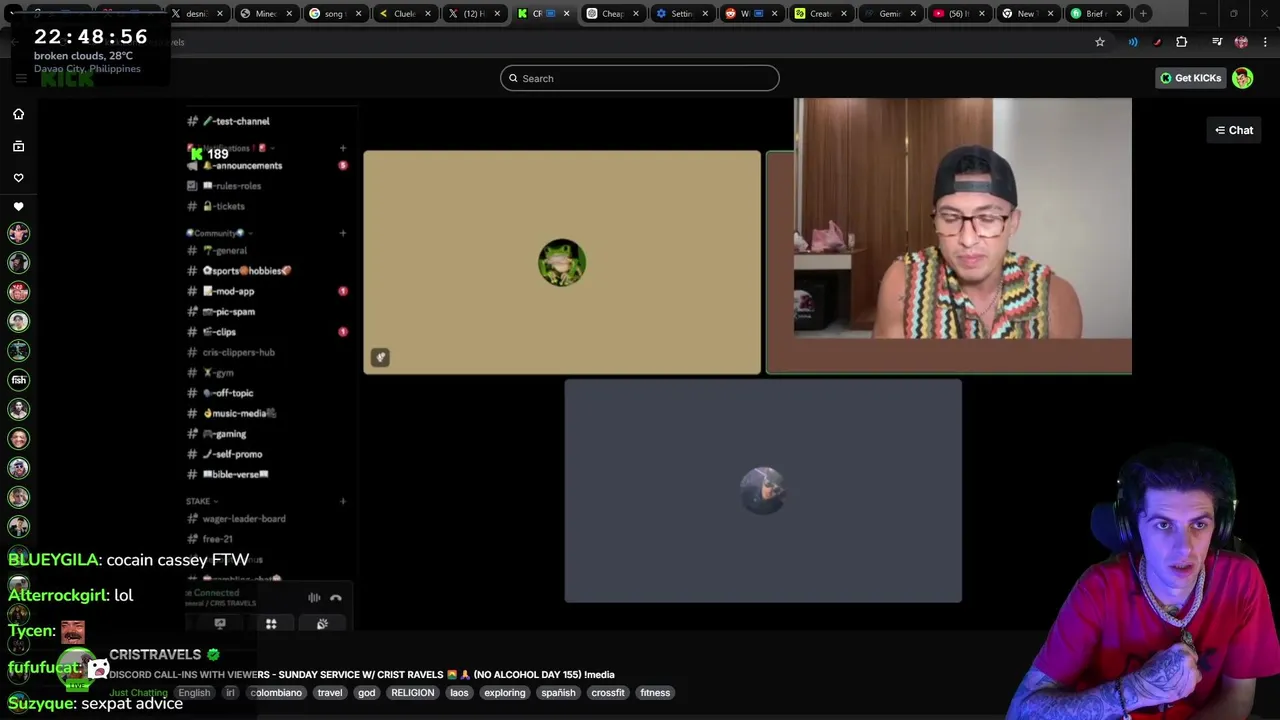This screenshot has width=1280, height=720.
Task: Open the CRISTRAVELS channel name link
Action: click(x=155, y=654)
